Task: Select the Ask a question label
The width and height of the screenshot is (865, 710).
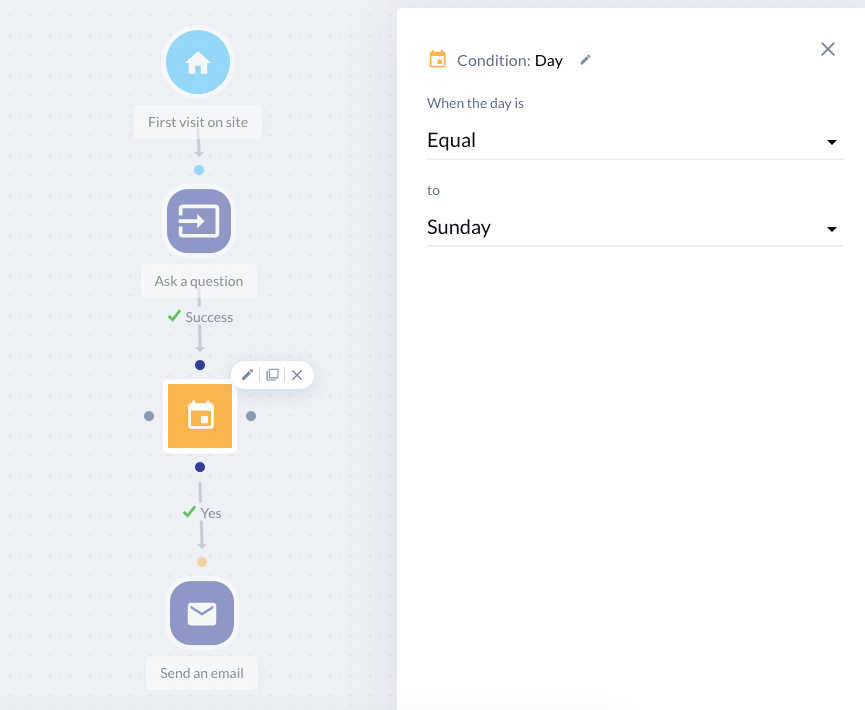Action: tap(199, 281)
